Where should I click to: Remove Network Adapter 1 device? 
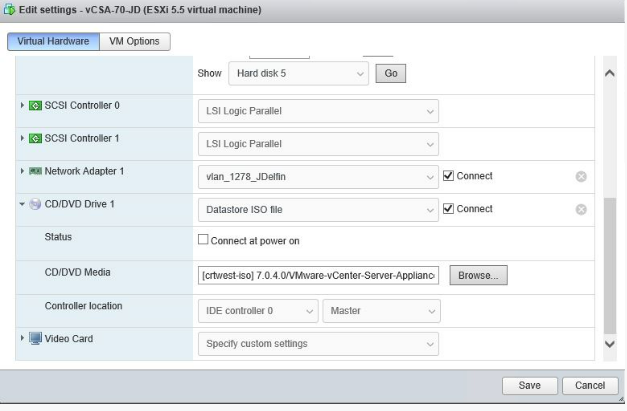(581, 177)
